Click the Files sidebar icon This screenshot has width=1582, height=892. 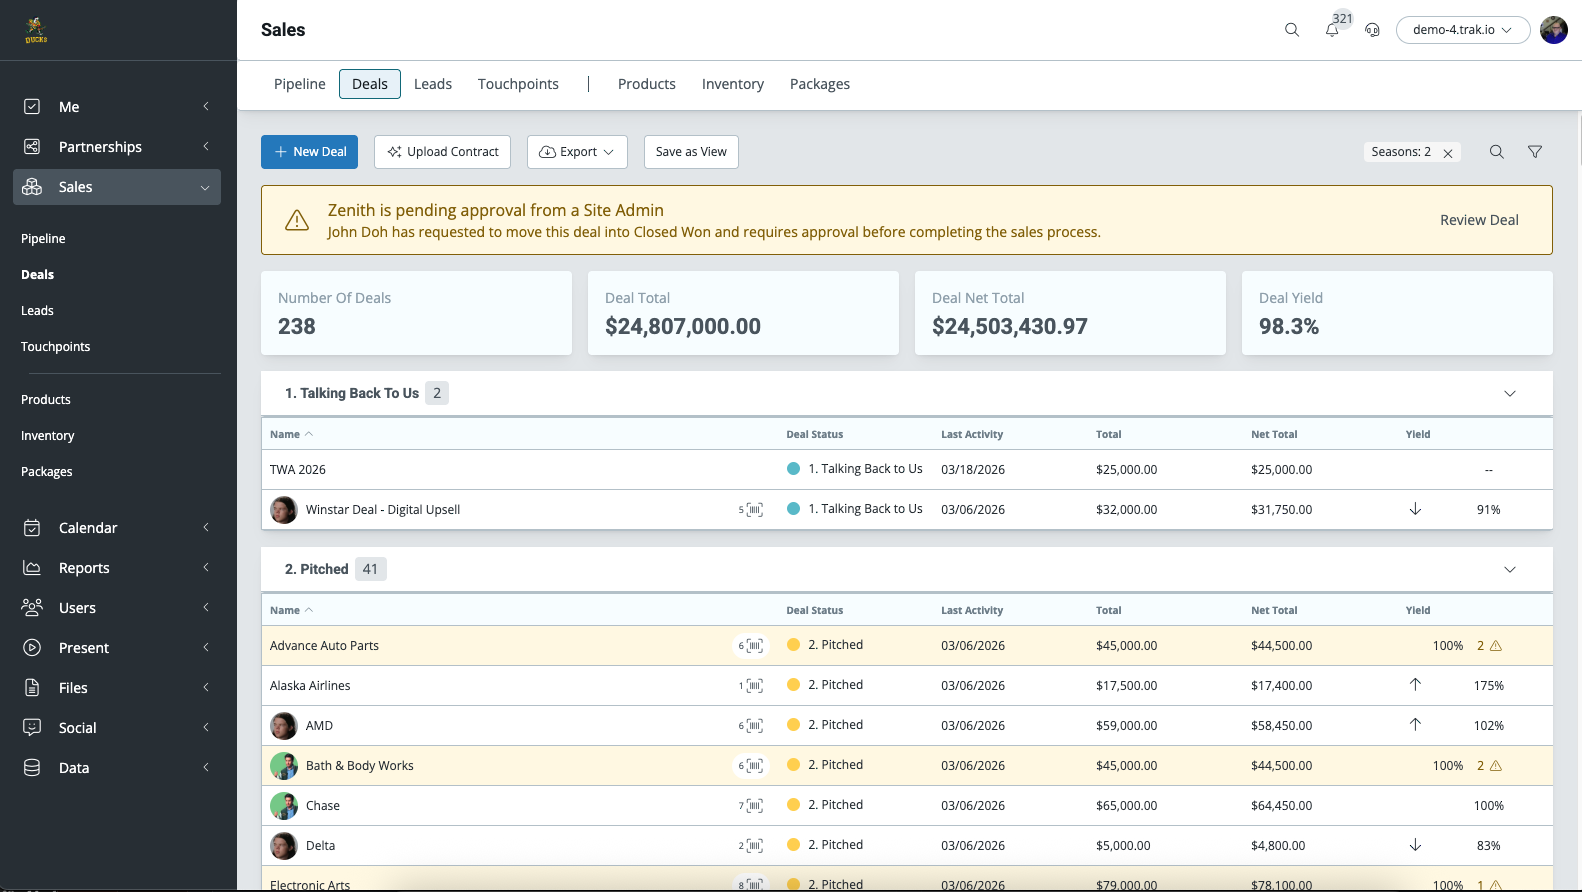(32, 688)
